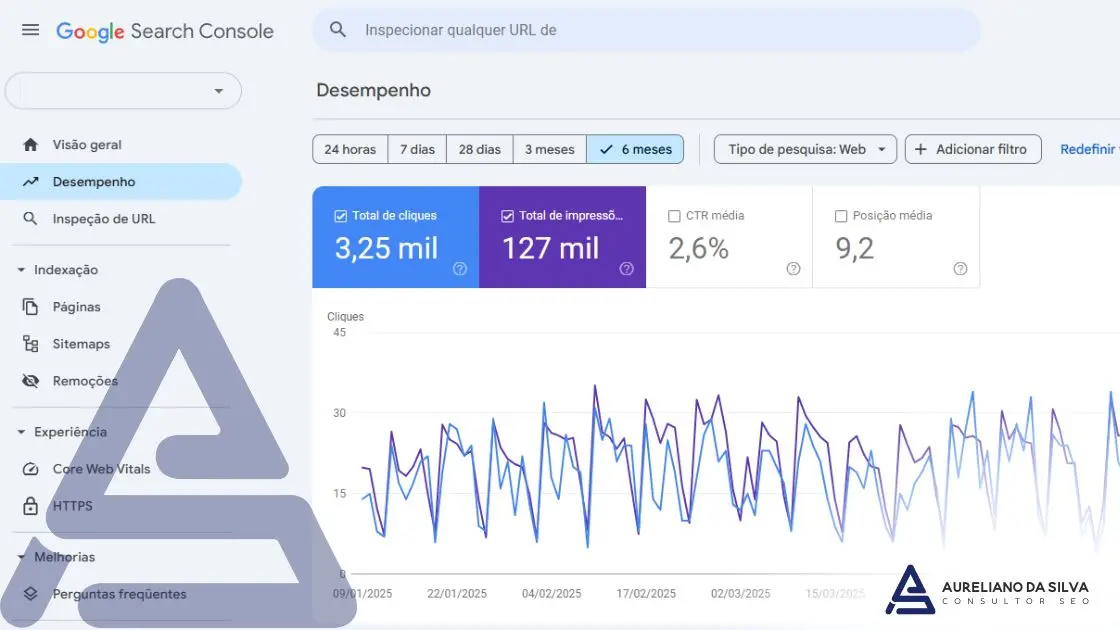Open help for Total de impressões
Image resolution: width=1120 pixels, height=630 pixels.
[x=626, y=269]
